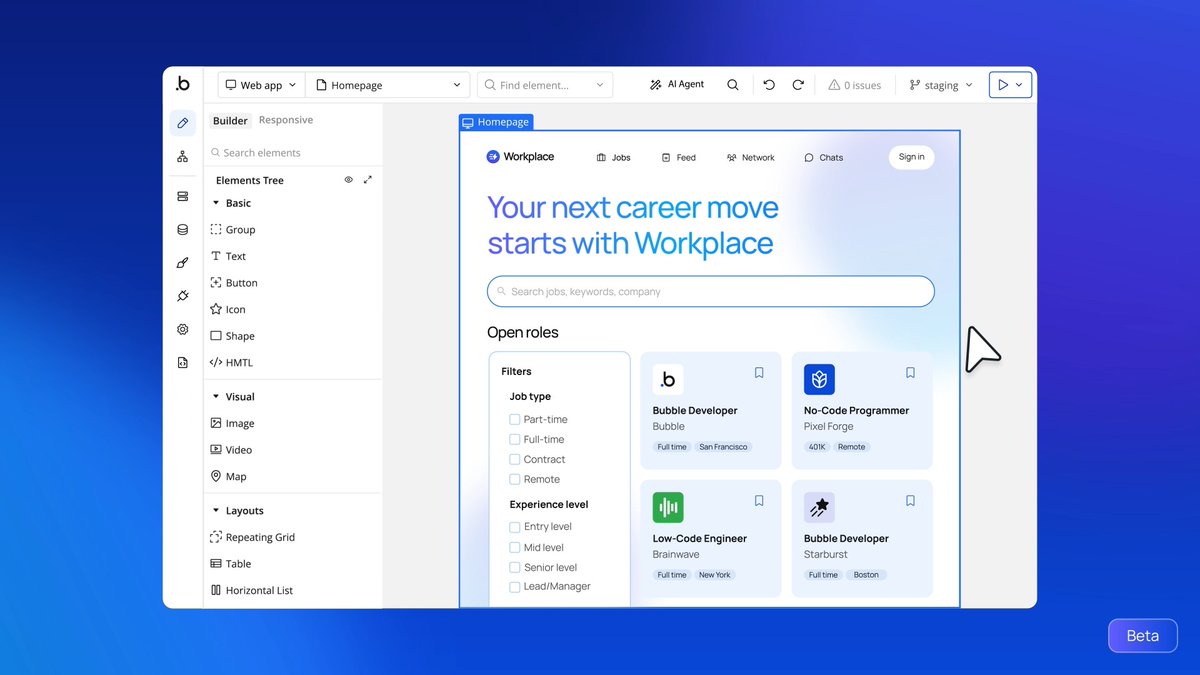Open the AI Agent button

(x=677, y=85)
